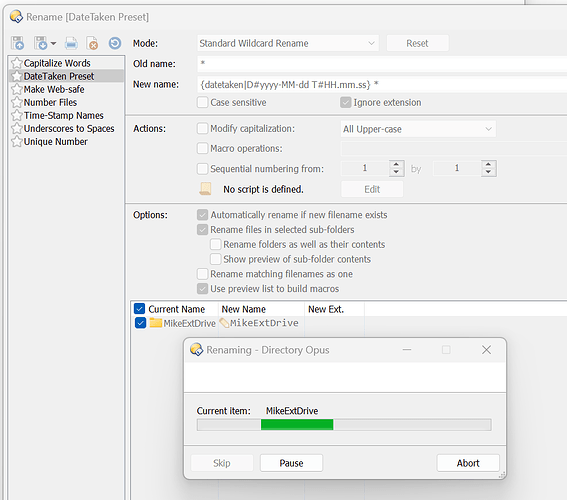Toggle Automatically rename if new filename exists

point(202,215)
